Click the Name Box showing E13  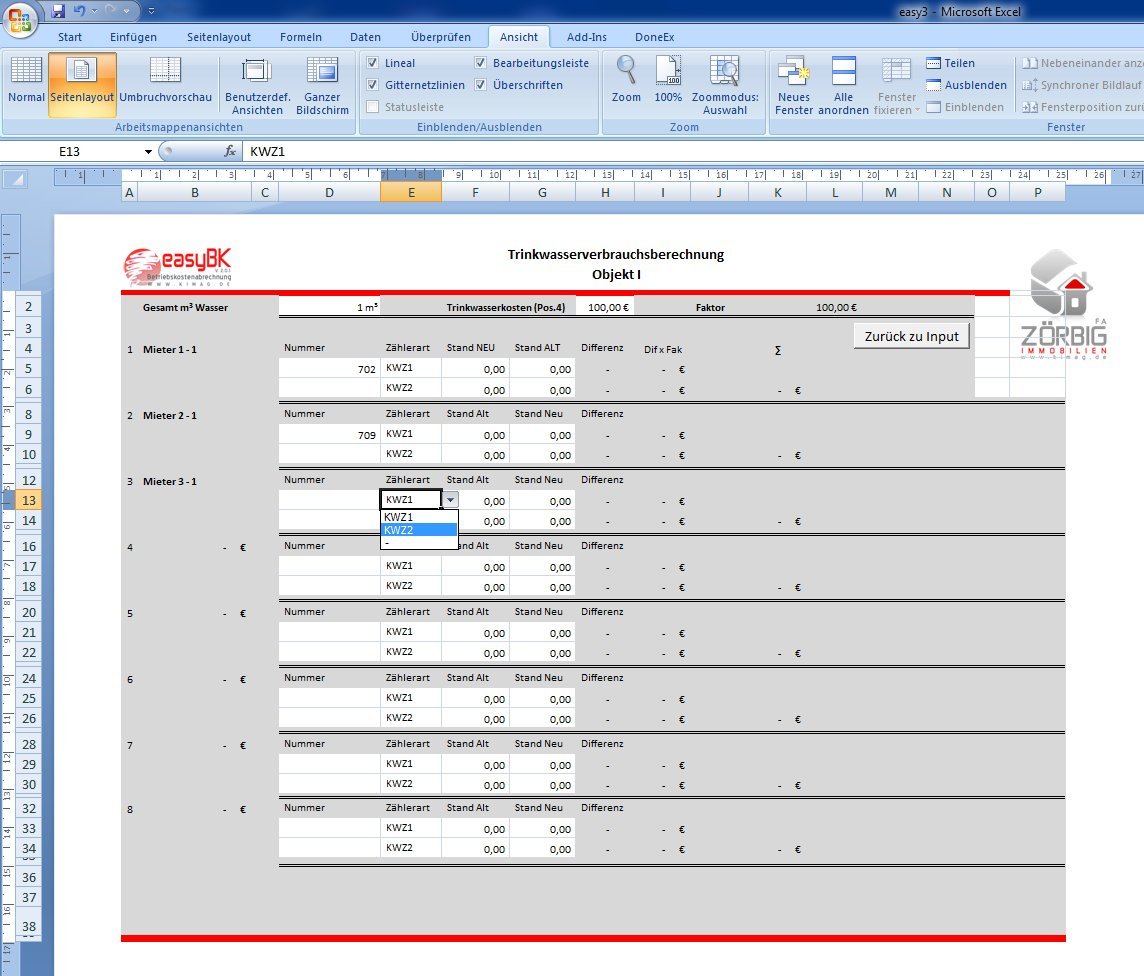(x=70, y=152)
